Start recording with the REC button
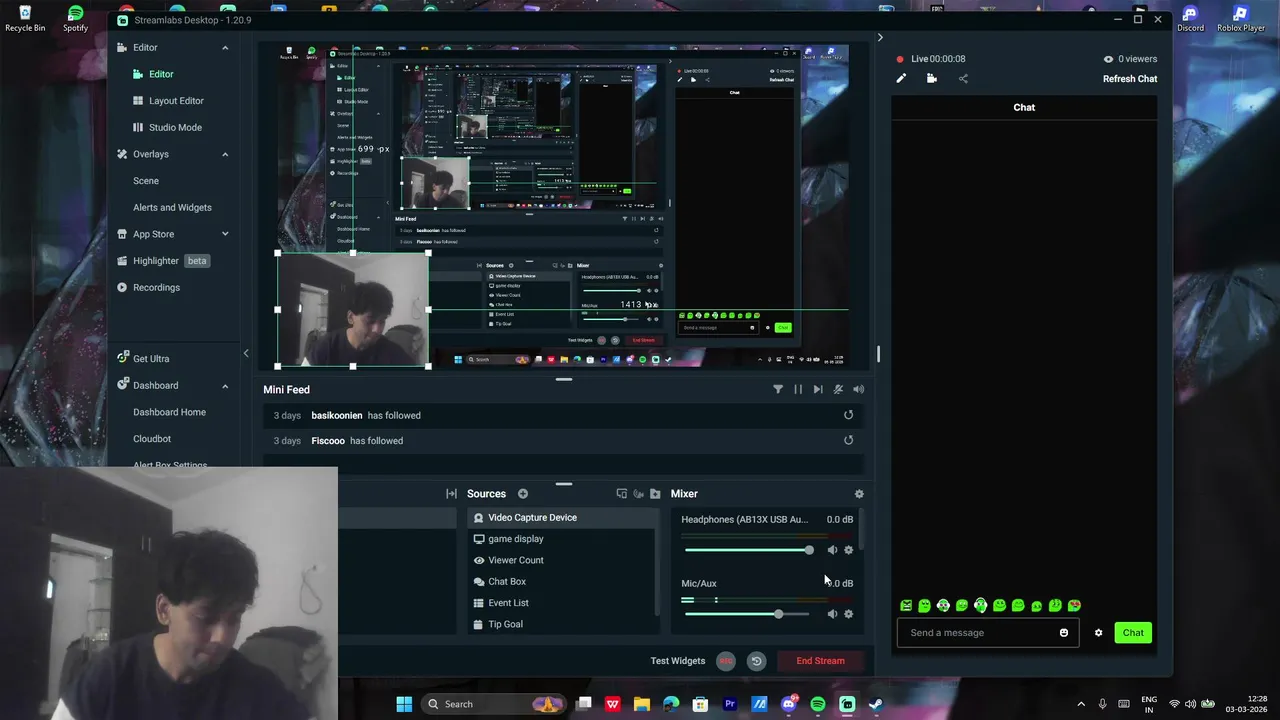This screenshot has height=720, width=1280. click(726, 661)
